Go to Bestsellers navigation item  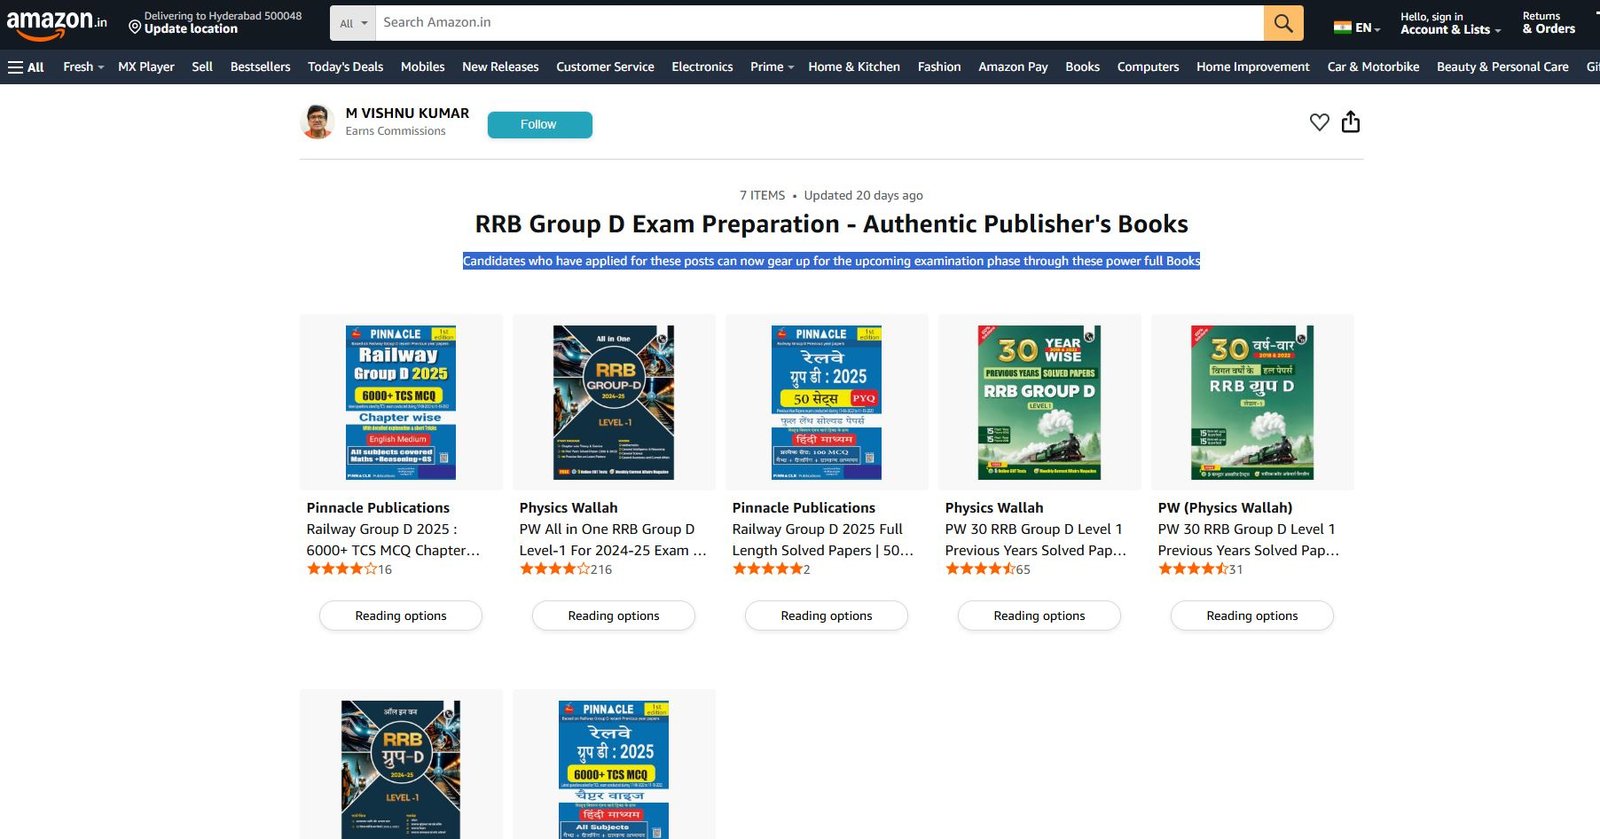(x=260, y=67)
